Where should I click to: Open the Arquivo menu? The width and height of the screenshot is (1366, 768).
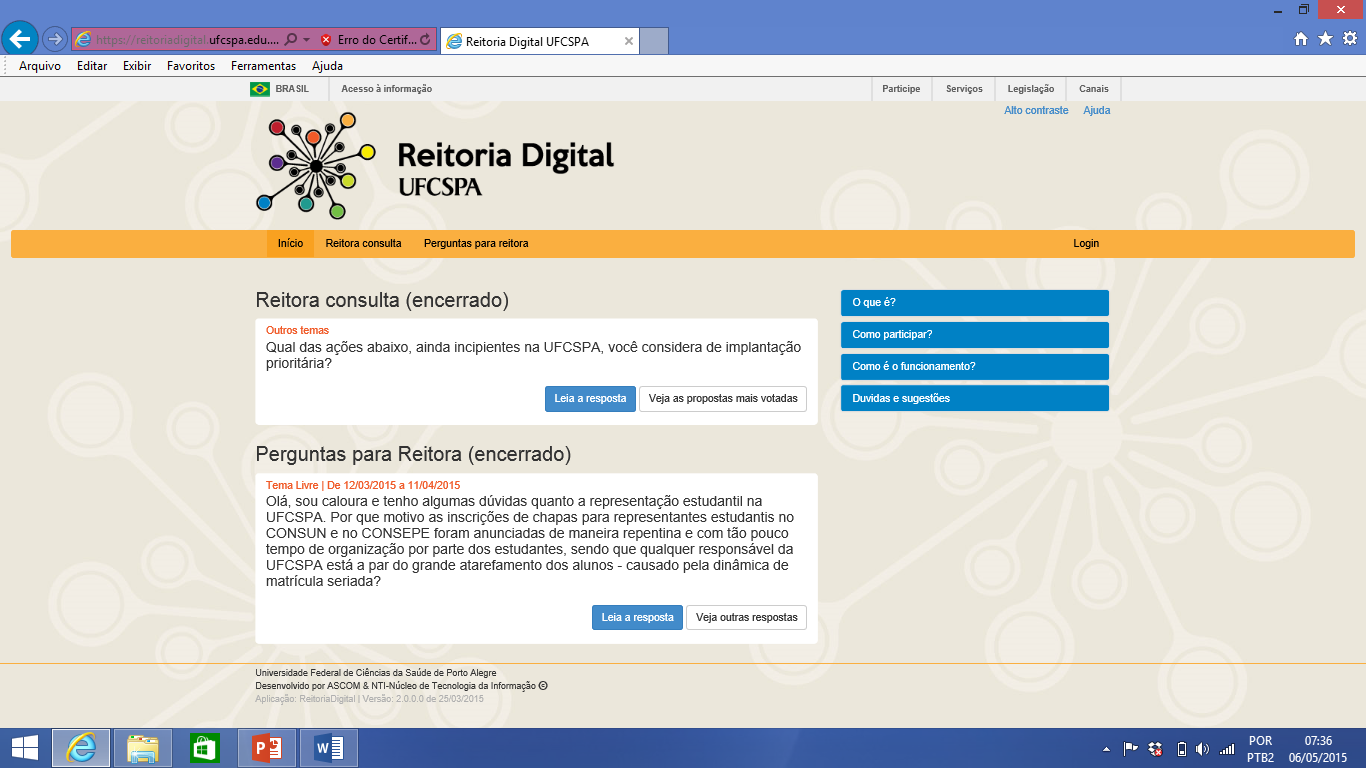click(x=40, y=66)
